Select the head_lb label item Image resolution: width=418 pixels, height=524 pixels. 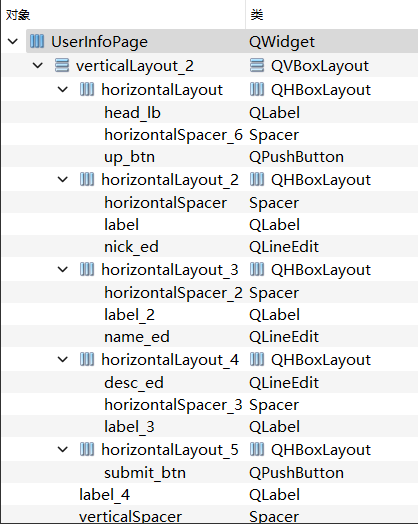click(x=132, y=113)
